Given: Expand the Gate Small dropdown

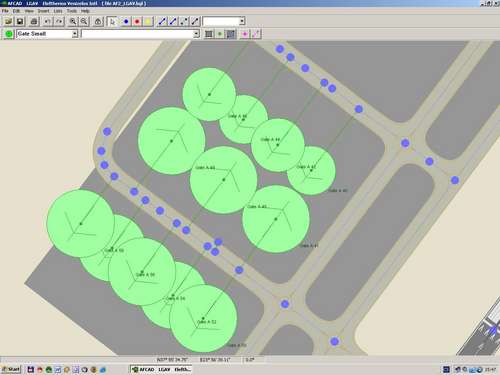Looking at the screenshot, I should (x=75, y=34).
